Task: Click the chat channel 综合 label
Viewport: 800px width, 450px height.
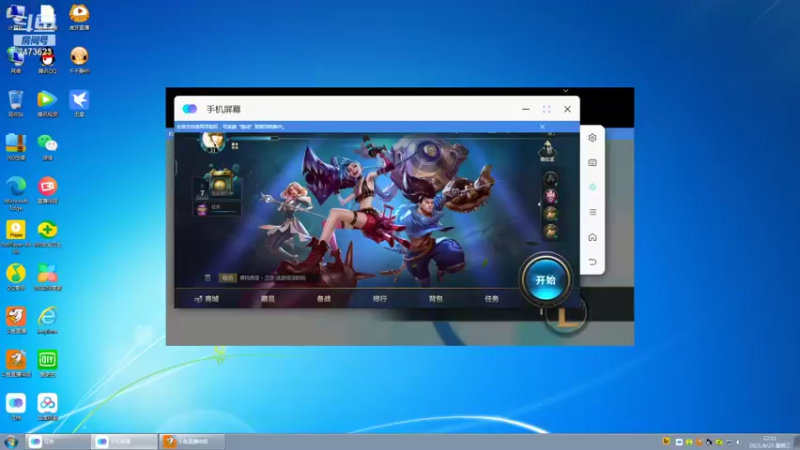Action: tap(227, 278)
